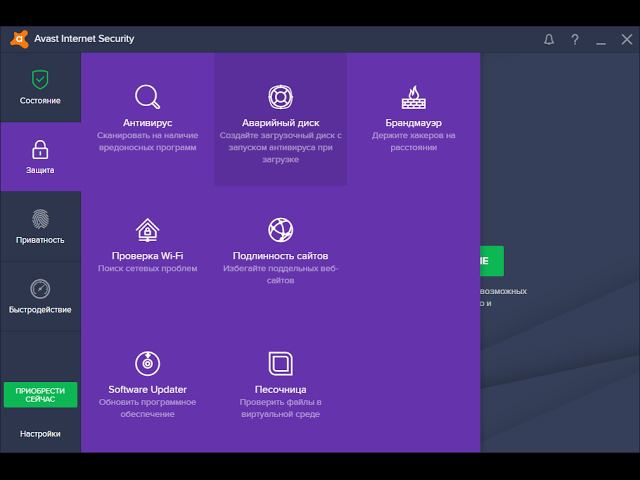Open the Антивирус magnifier icon
This screenshot has height=480, width=640.
(x=147, y=97)
